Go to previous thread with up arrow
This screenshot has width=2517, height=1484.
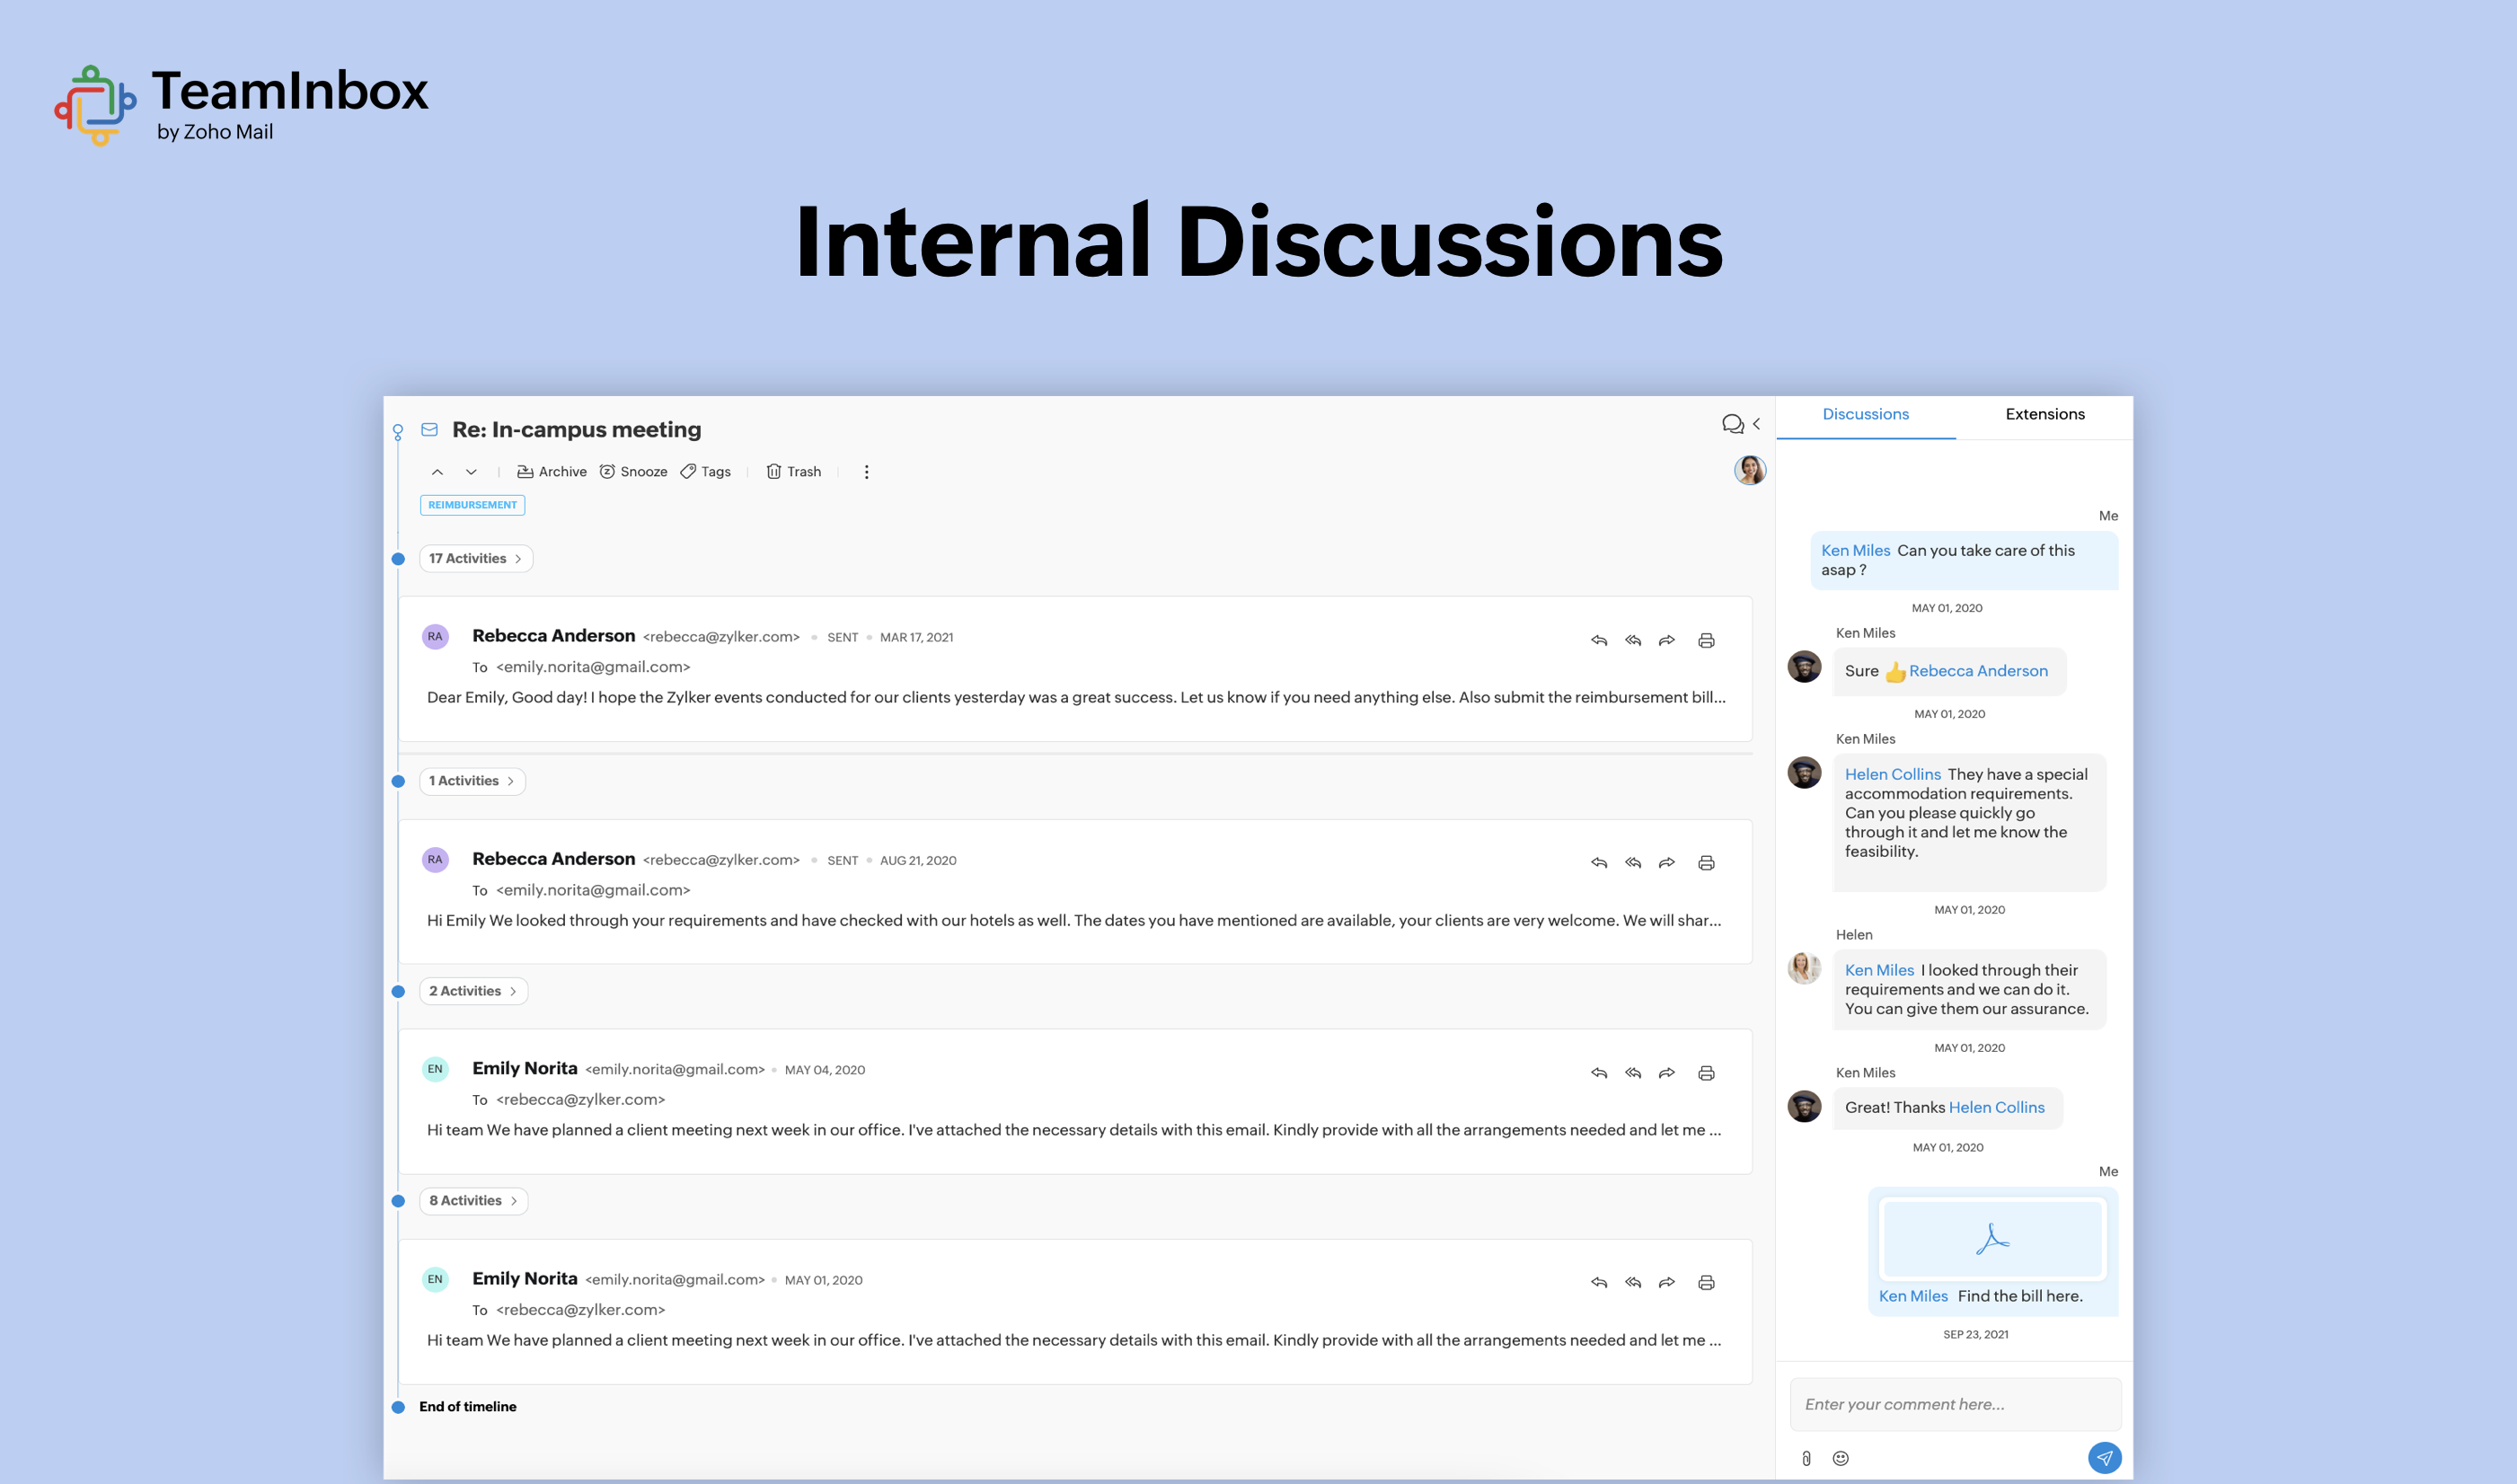pyautogui.click(x=437, y=472)
